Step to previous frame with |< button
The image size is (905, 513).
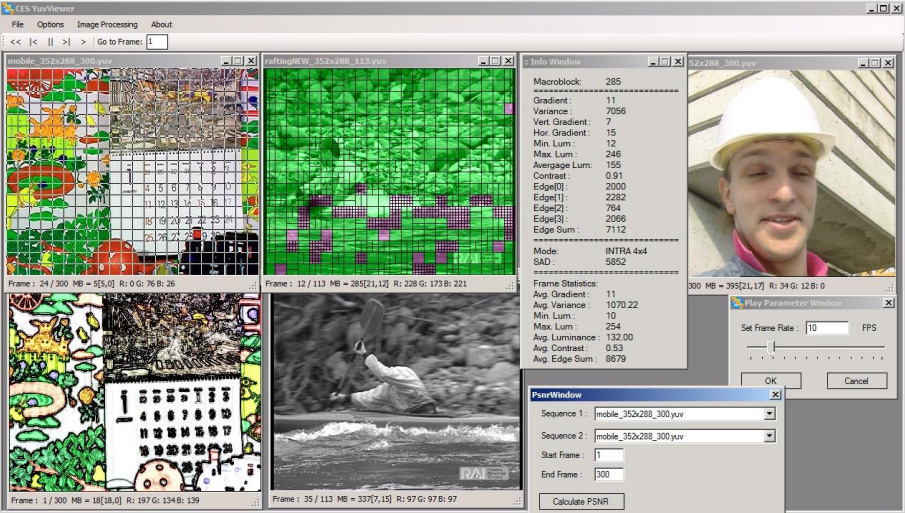(x=33, y=42)
